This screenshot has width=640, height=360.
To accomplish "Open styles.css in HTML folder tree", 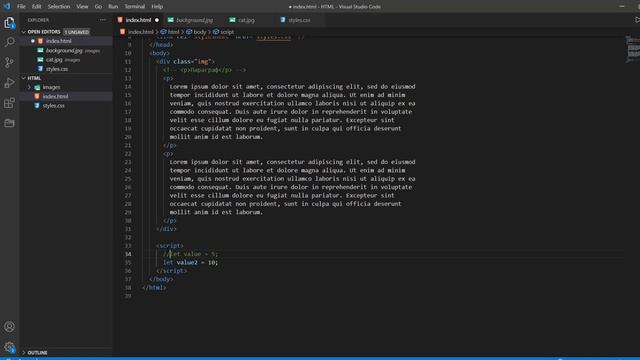I will 53,106.
